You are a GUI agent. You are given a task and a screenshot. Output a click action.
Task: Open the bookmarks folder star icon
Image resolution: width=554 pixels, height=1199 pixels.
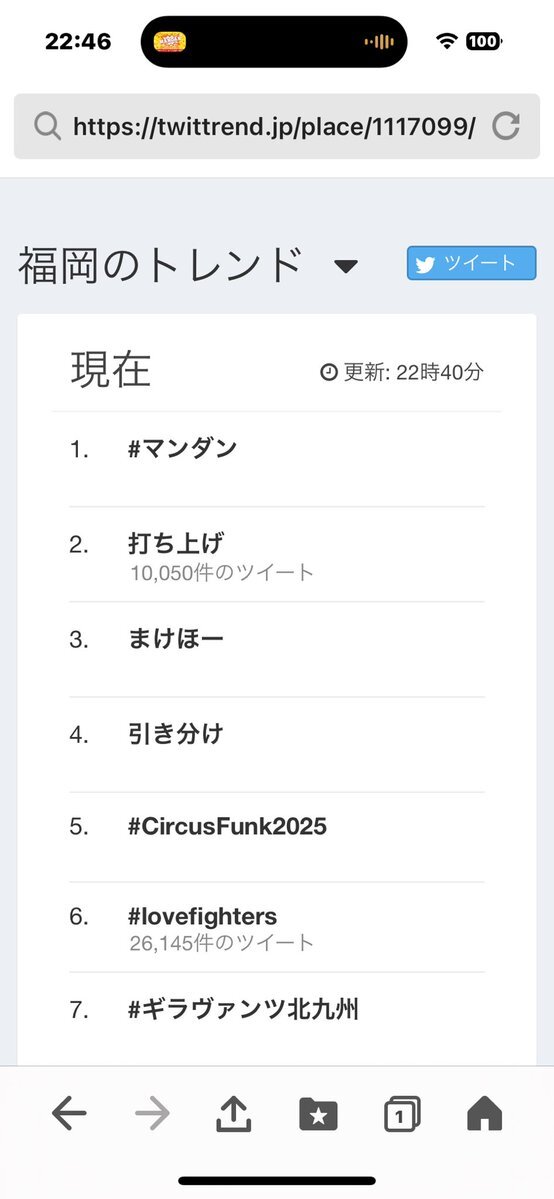coord(318,1114)
